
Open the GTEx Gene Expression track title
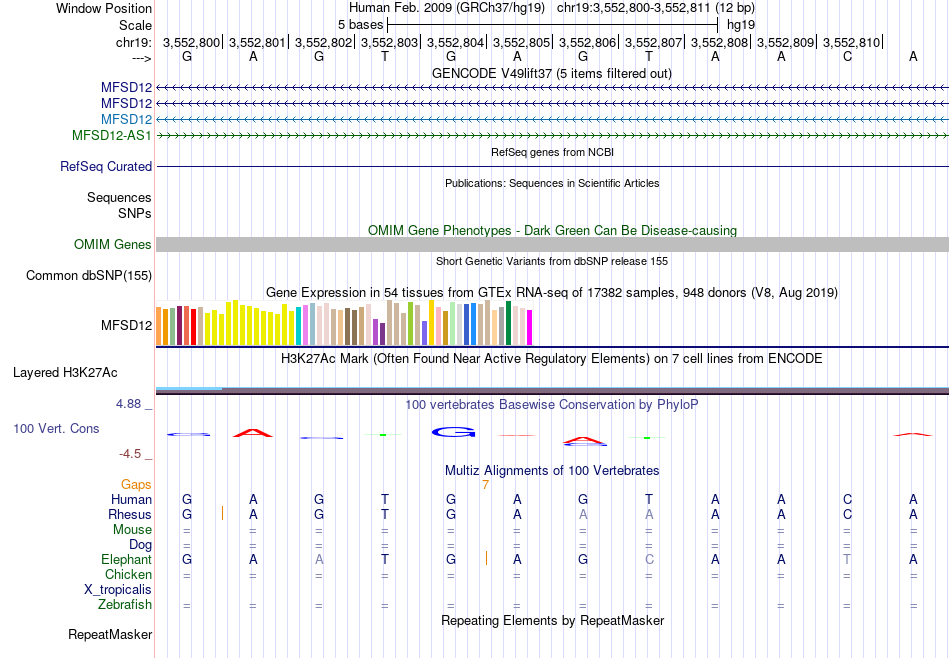click(552, 293)
